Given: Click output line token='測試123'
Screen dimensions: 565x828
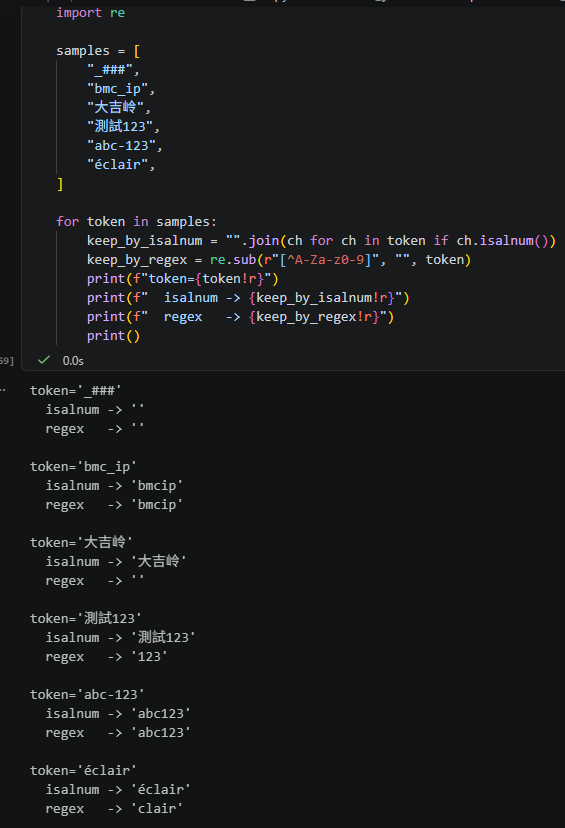Looking at the screenshot, I should pyautogui.click(x=86, y=618).
